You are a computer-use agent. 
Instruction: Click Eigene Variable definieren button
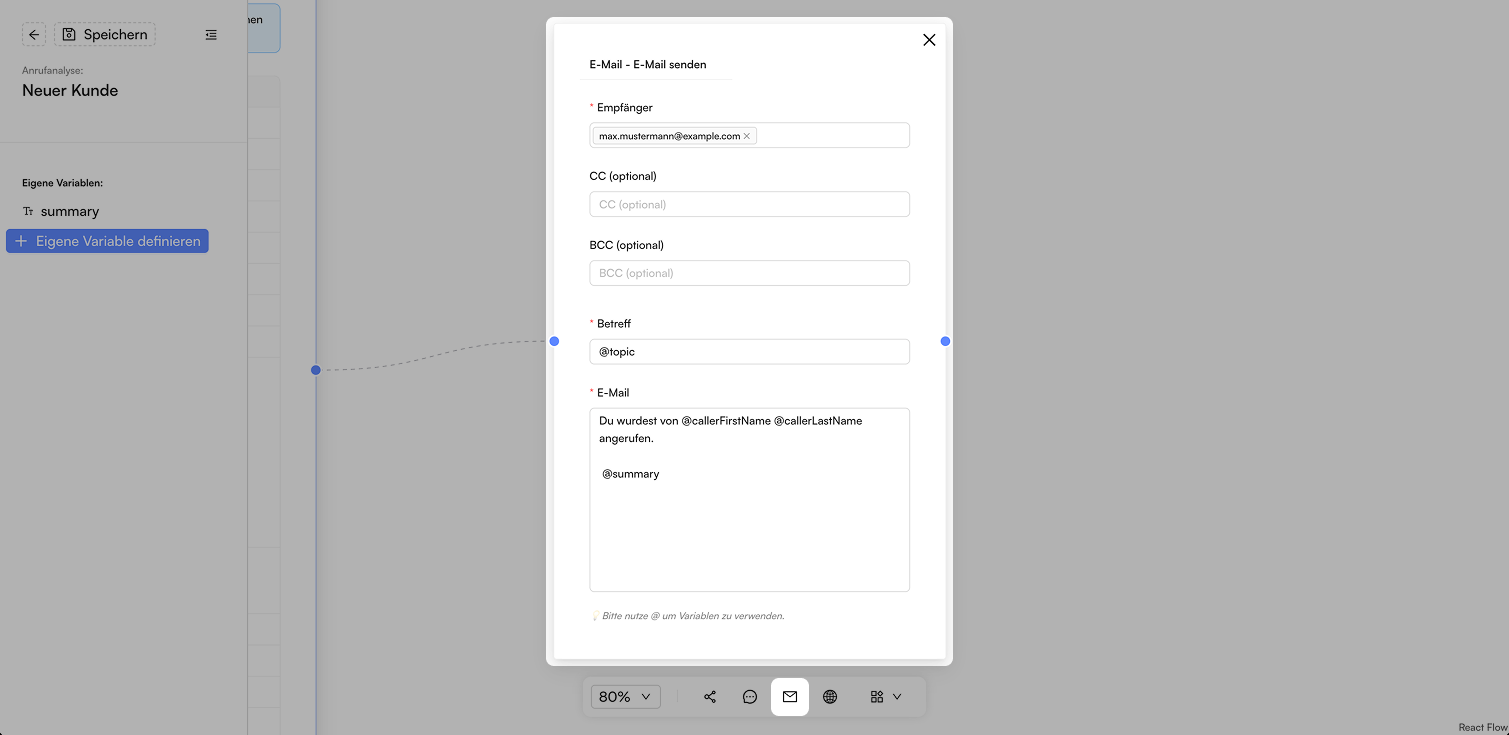pyautogui.click(x=107, y=241)
